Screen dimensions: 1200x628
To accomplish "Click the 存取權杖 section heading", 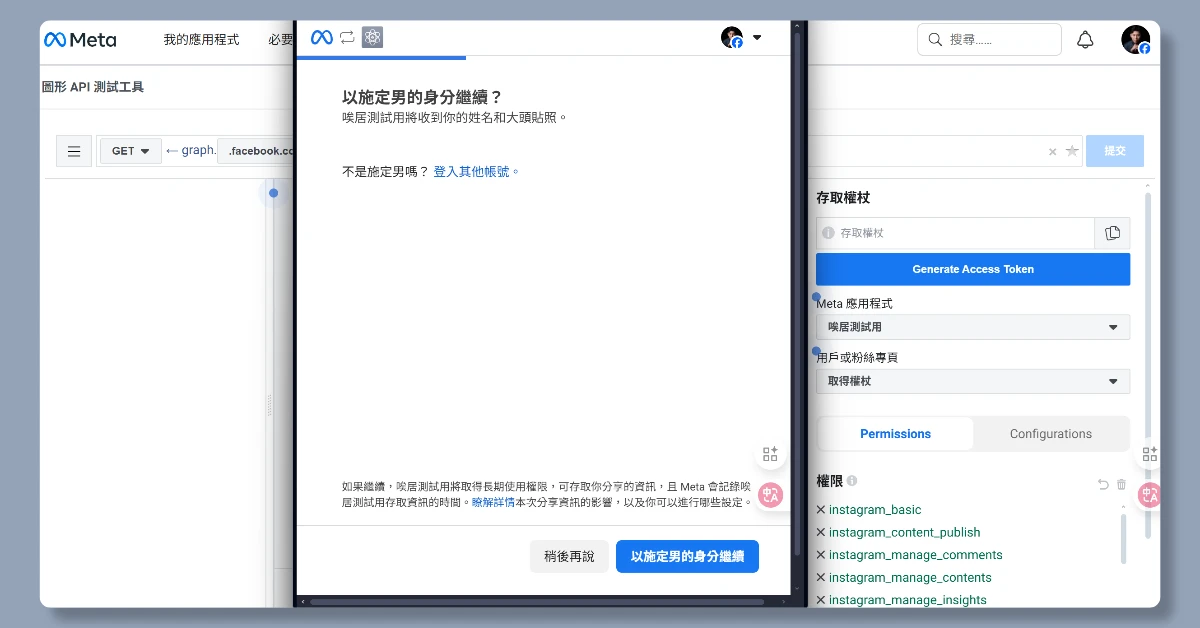I will tap(843, 198).
